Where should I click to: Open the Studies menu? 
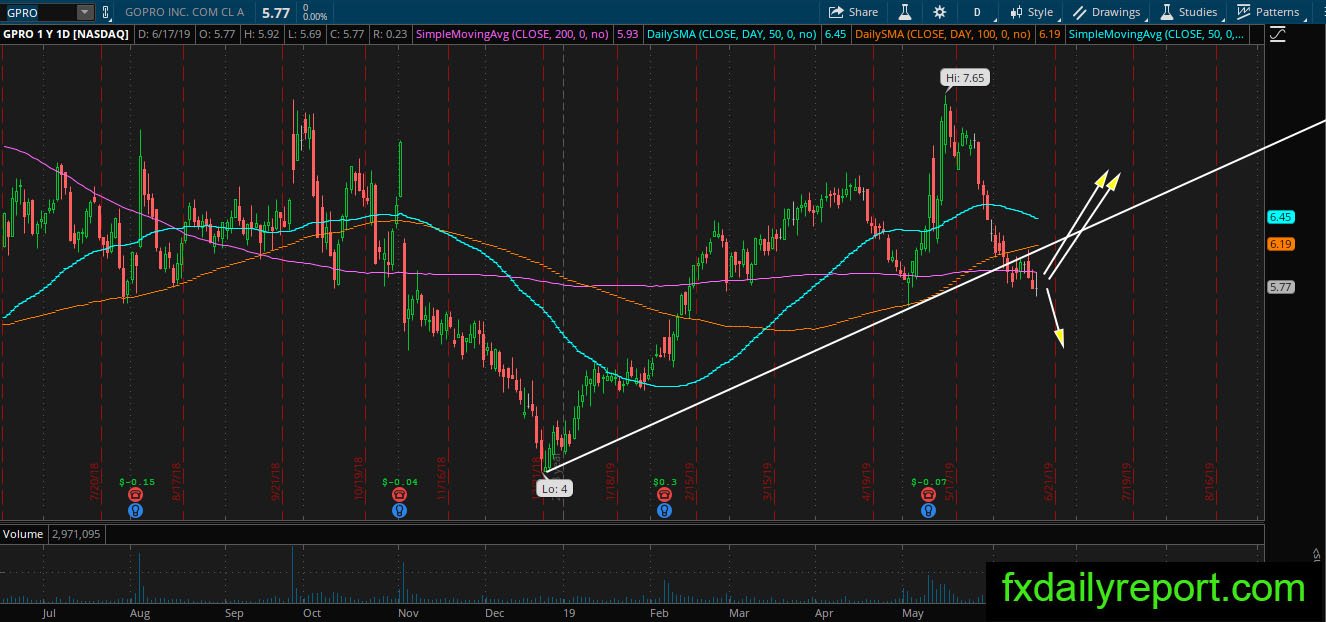coord(1189,12)
